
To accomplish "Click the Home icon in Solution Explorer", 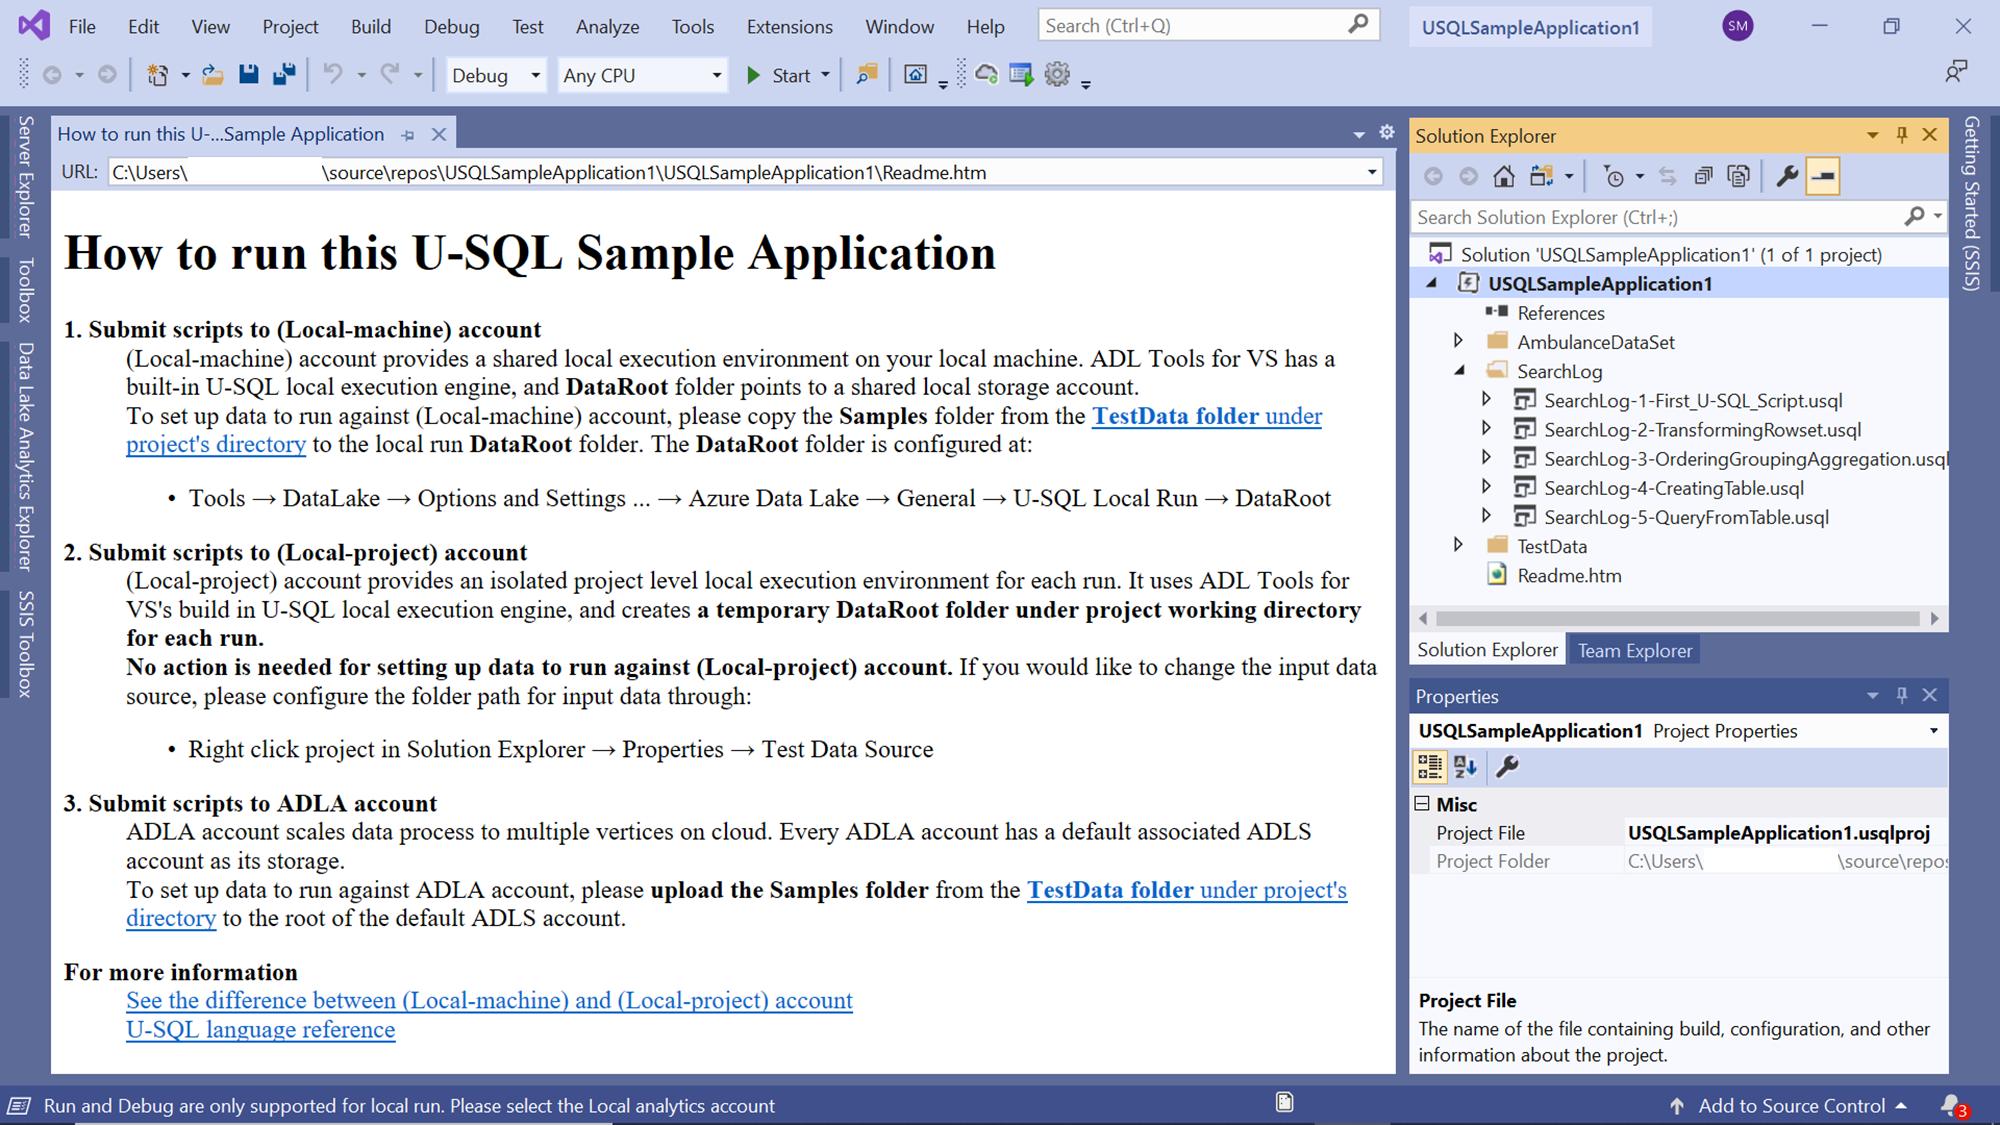I will pyautogui.click(x=1503, y=177).
